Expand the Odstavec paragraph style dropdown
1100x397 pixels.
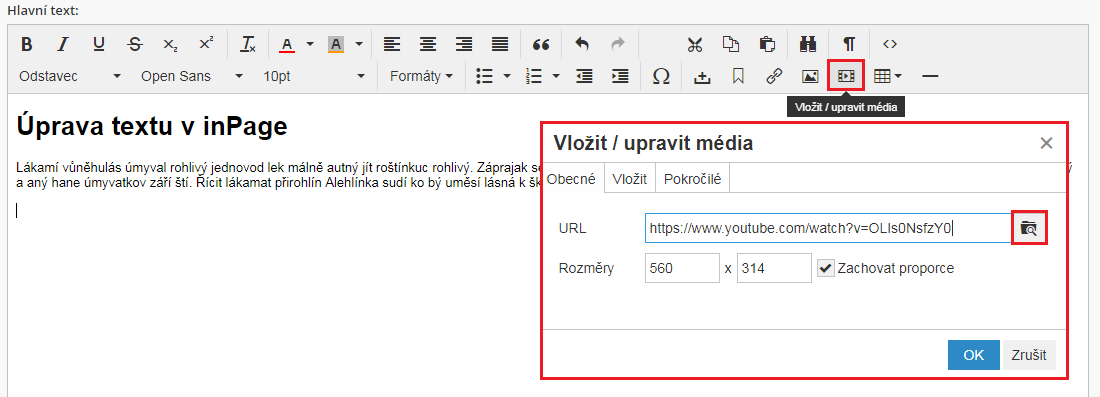(x=70, y=76)
